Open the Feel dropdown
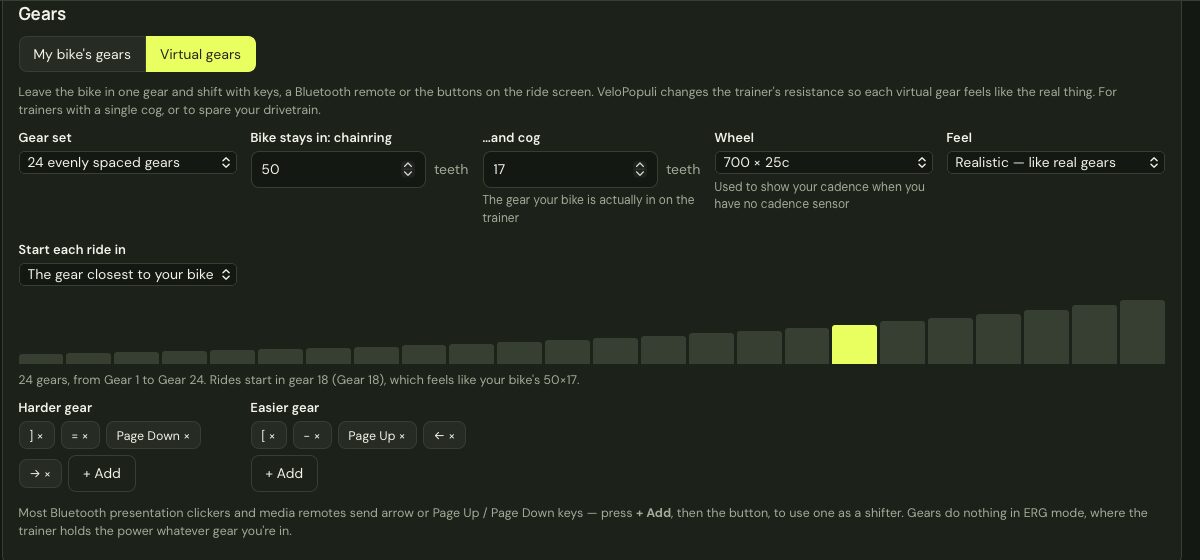The width and height of the screenshot is (1200, 560). point(1056,162)
